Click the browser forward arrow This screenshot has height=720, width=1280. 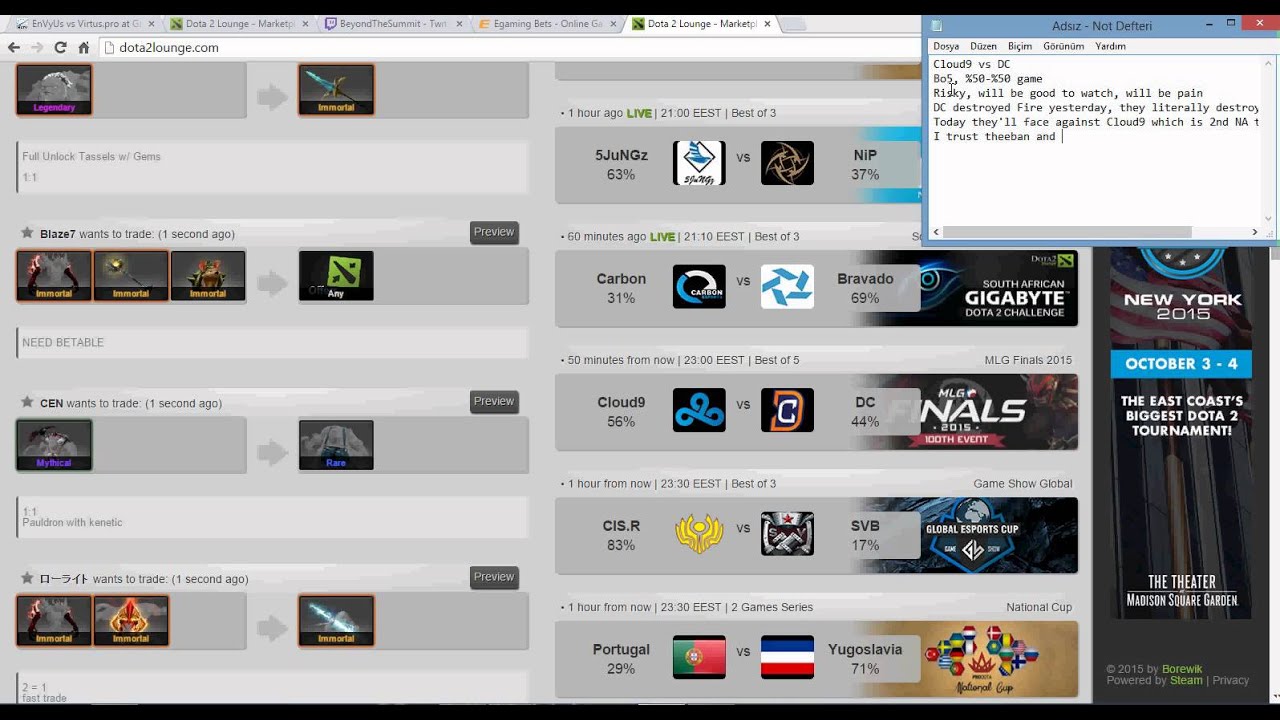[37, 47]
